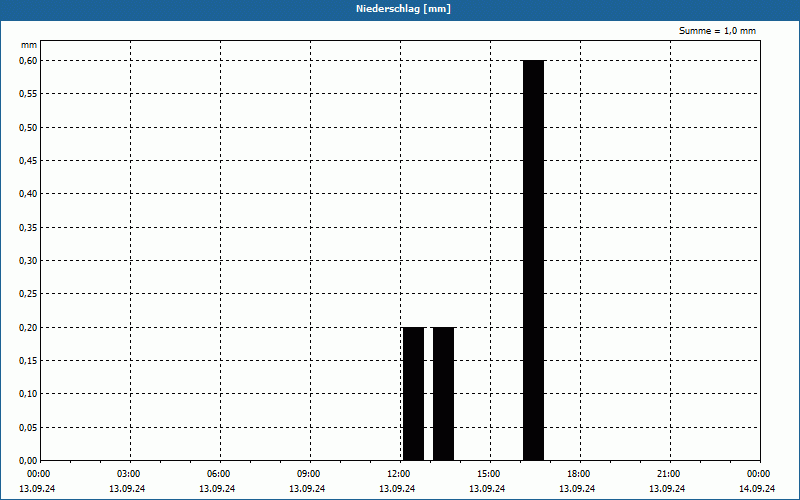The image size is (800, 500).
Task: Click the 13.09.24 date under 12:00
Action: (397, 489)
